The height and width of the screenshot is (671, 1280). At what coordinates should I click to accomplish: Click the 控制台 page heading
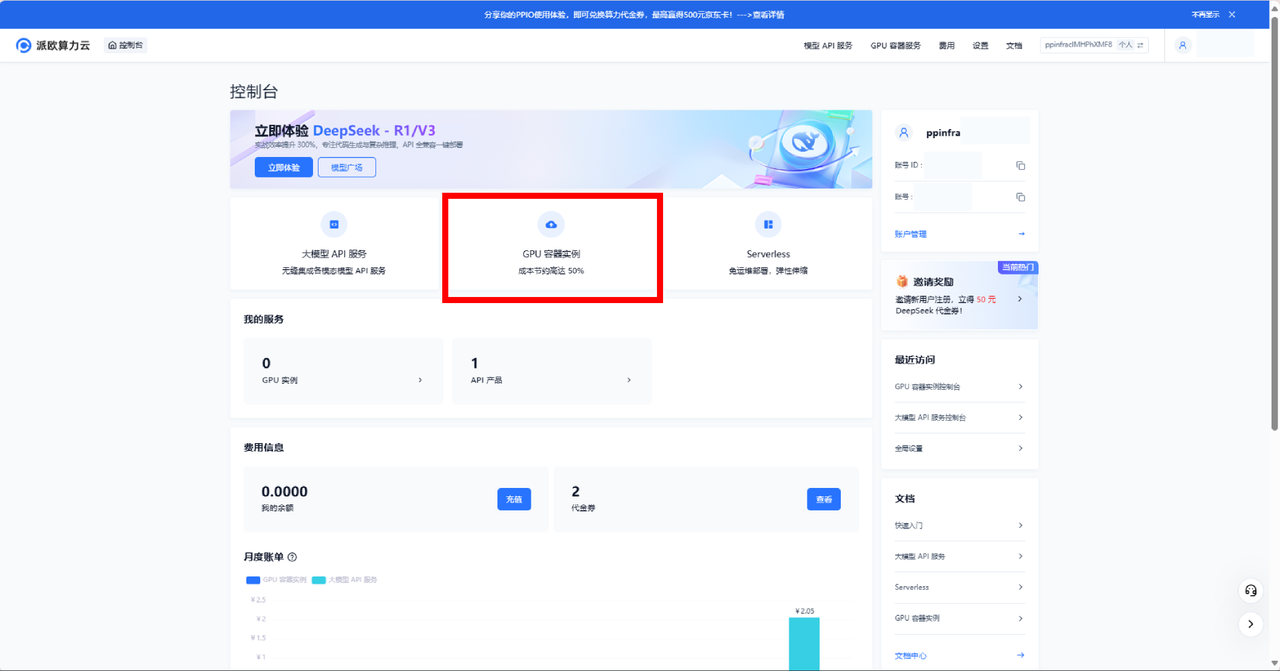pos(254,92)
